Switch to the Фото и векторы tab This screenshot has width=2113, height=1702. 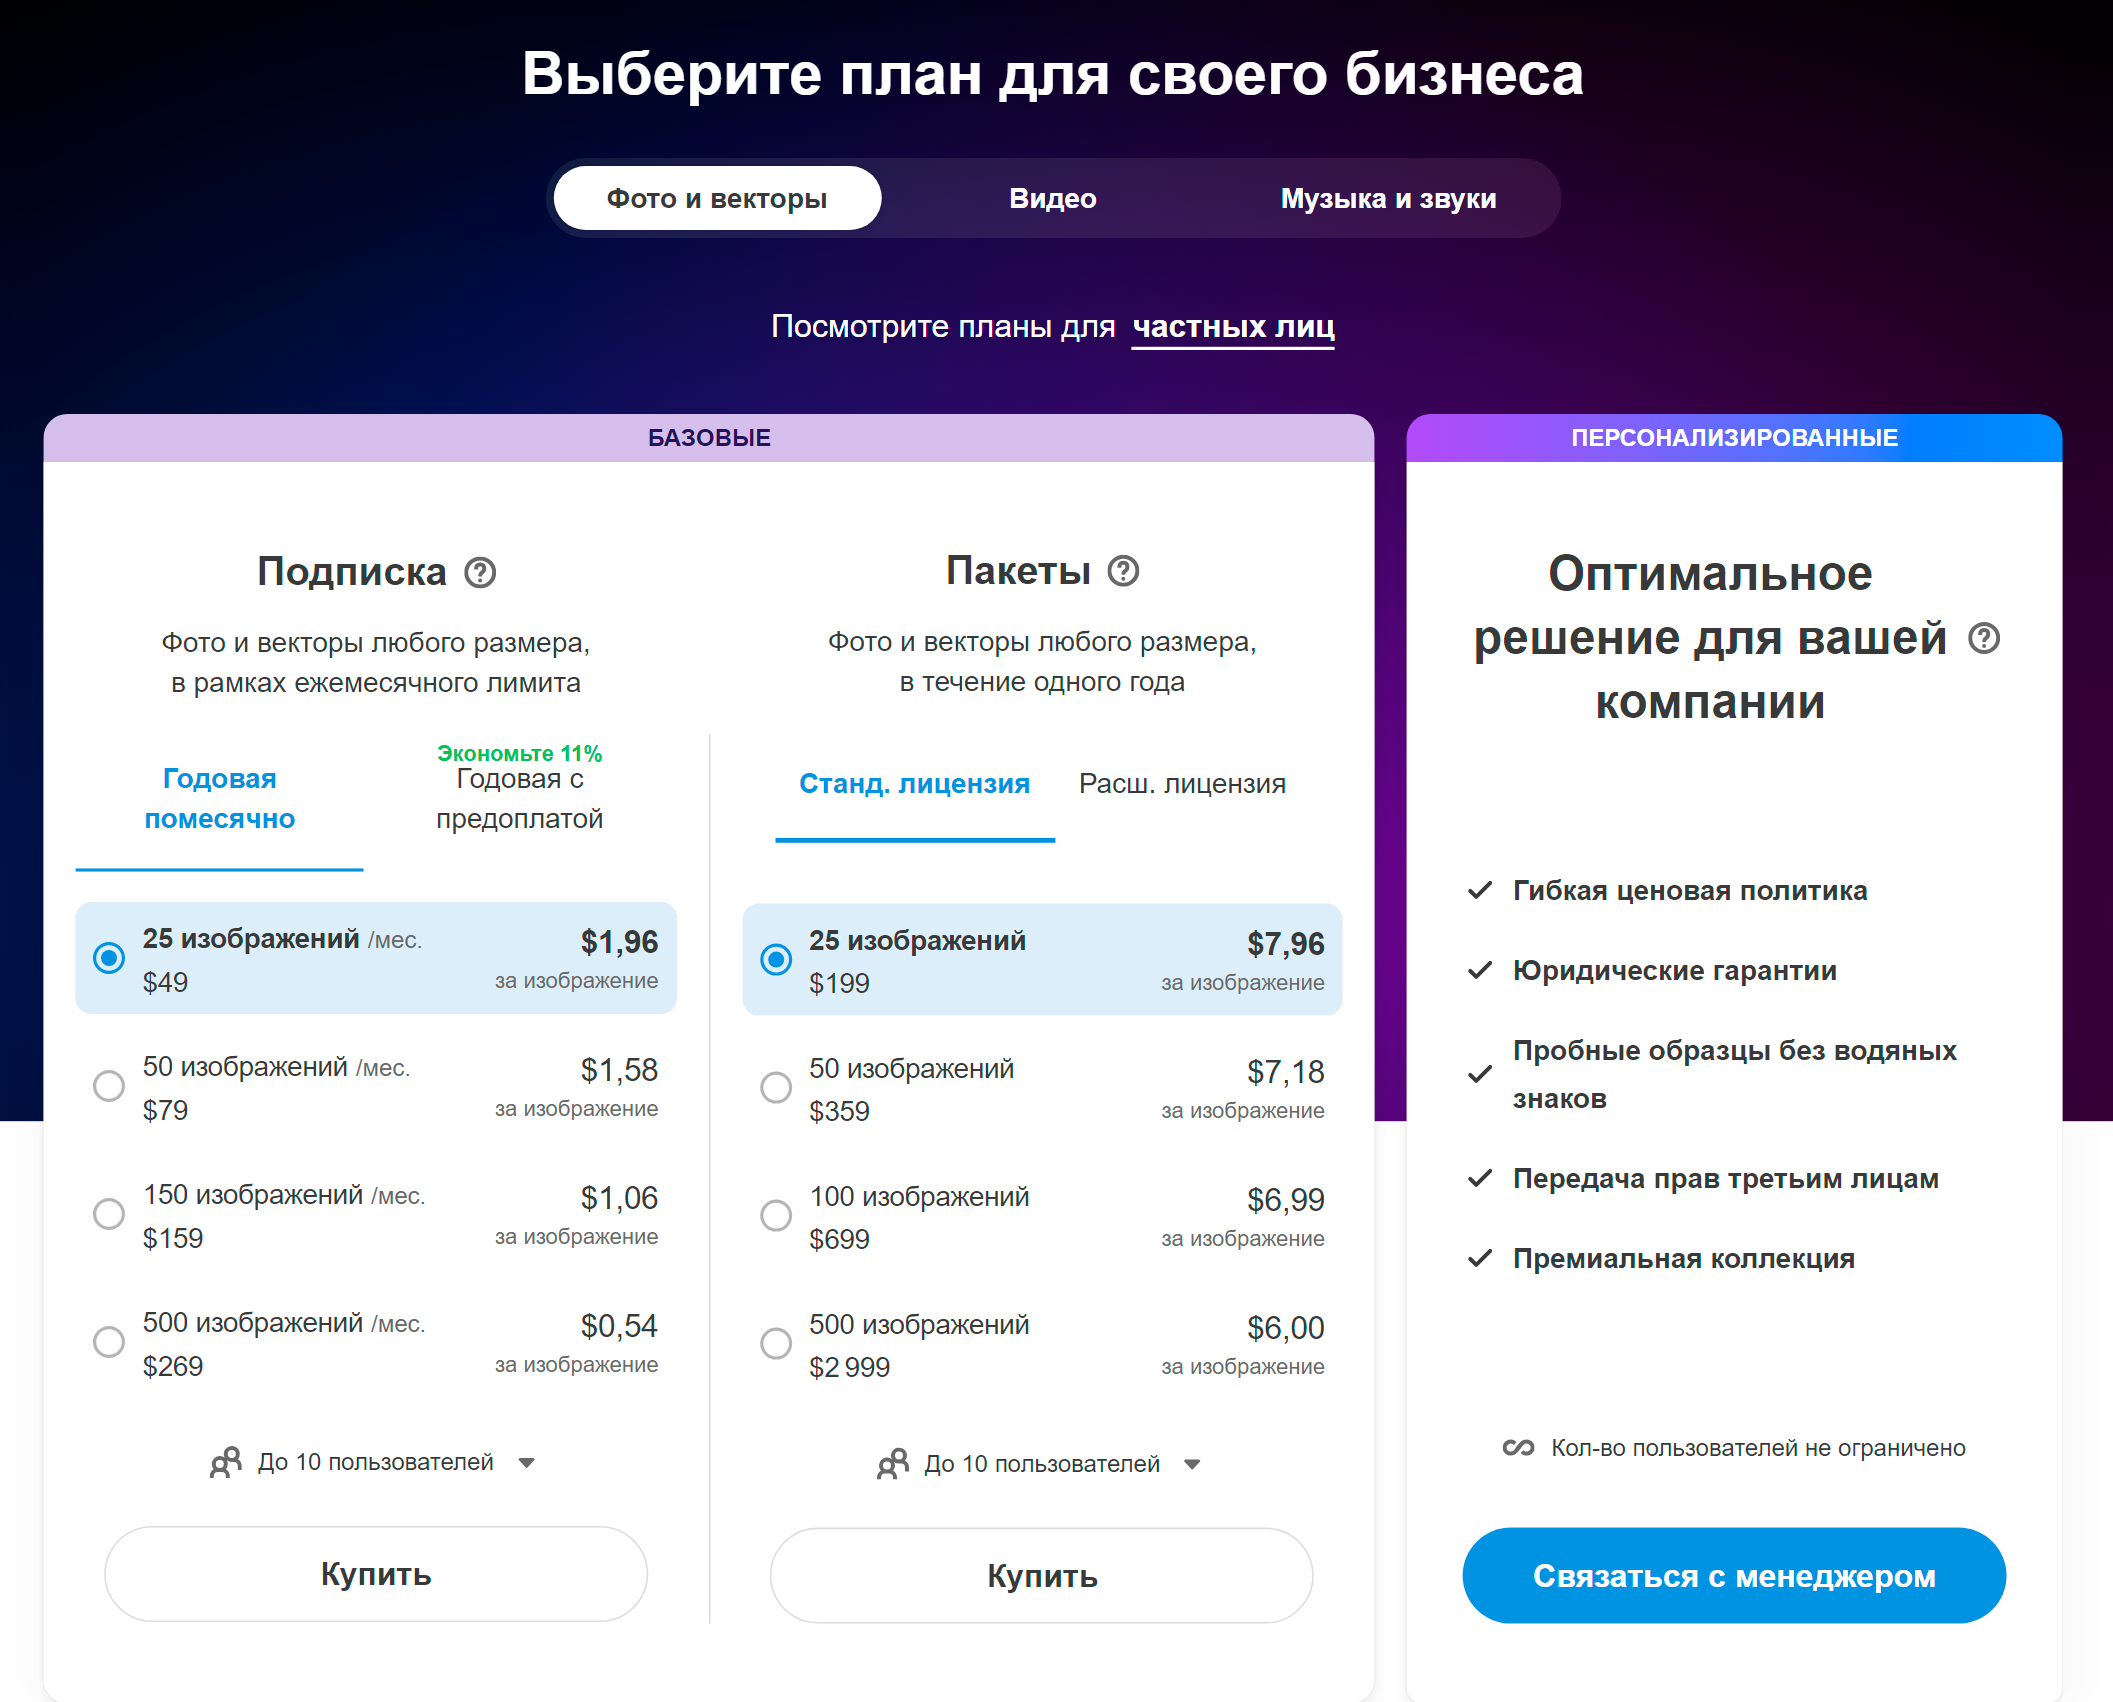(x=717, y=198)
